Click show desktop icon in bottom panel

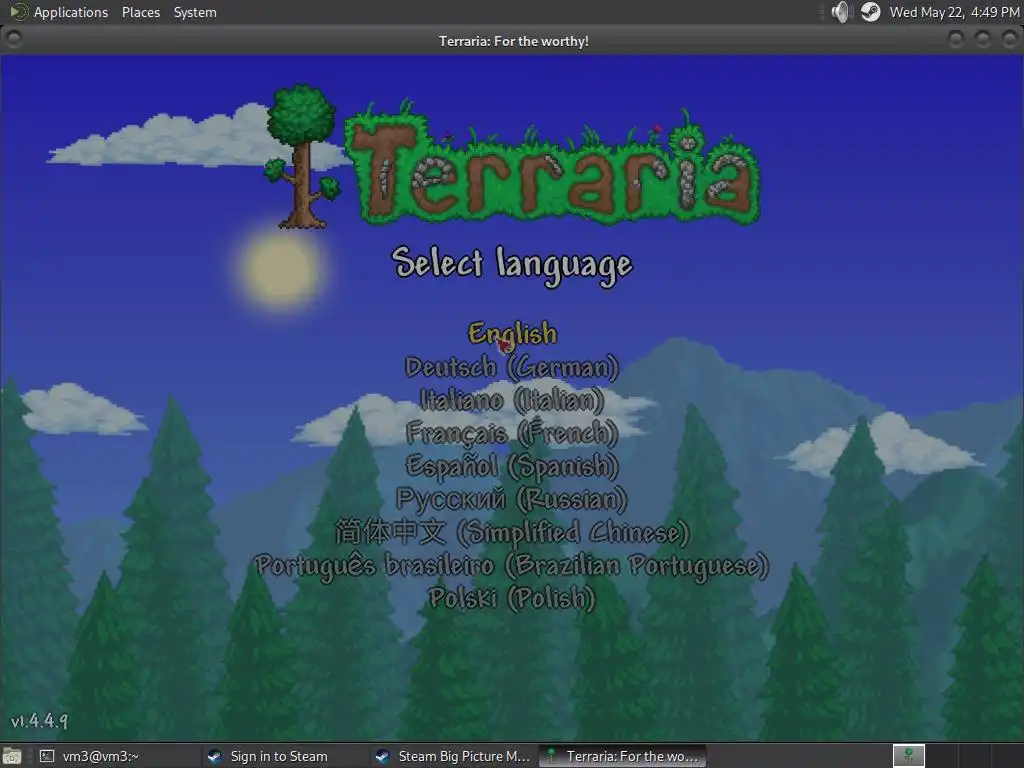11,756
